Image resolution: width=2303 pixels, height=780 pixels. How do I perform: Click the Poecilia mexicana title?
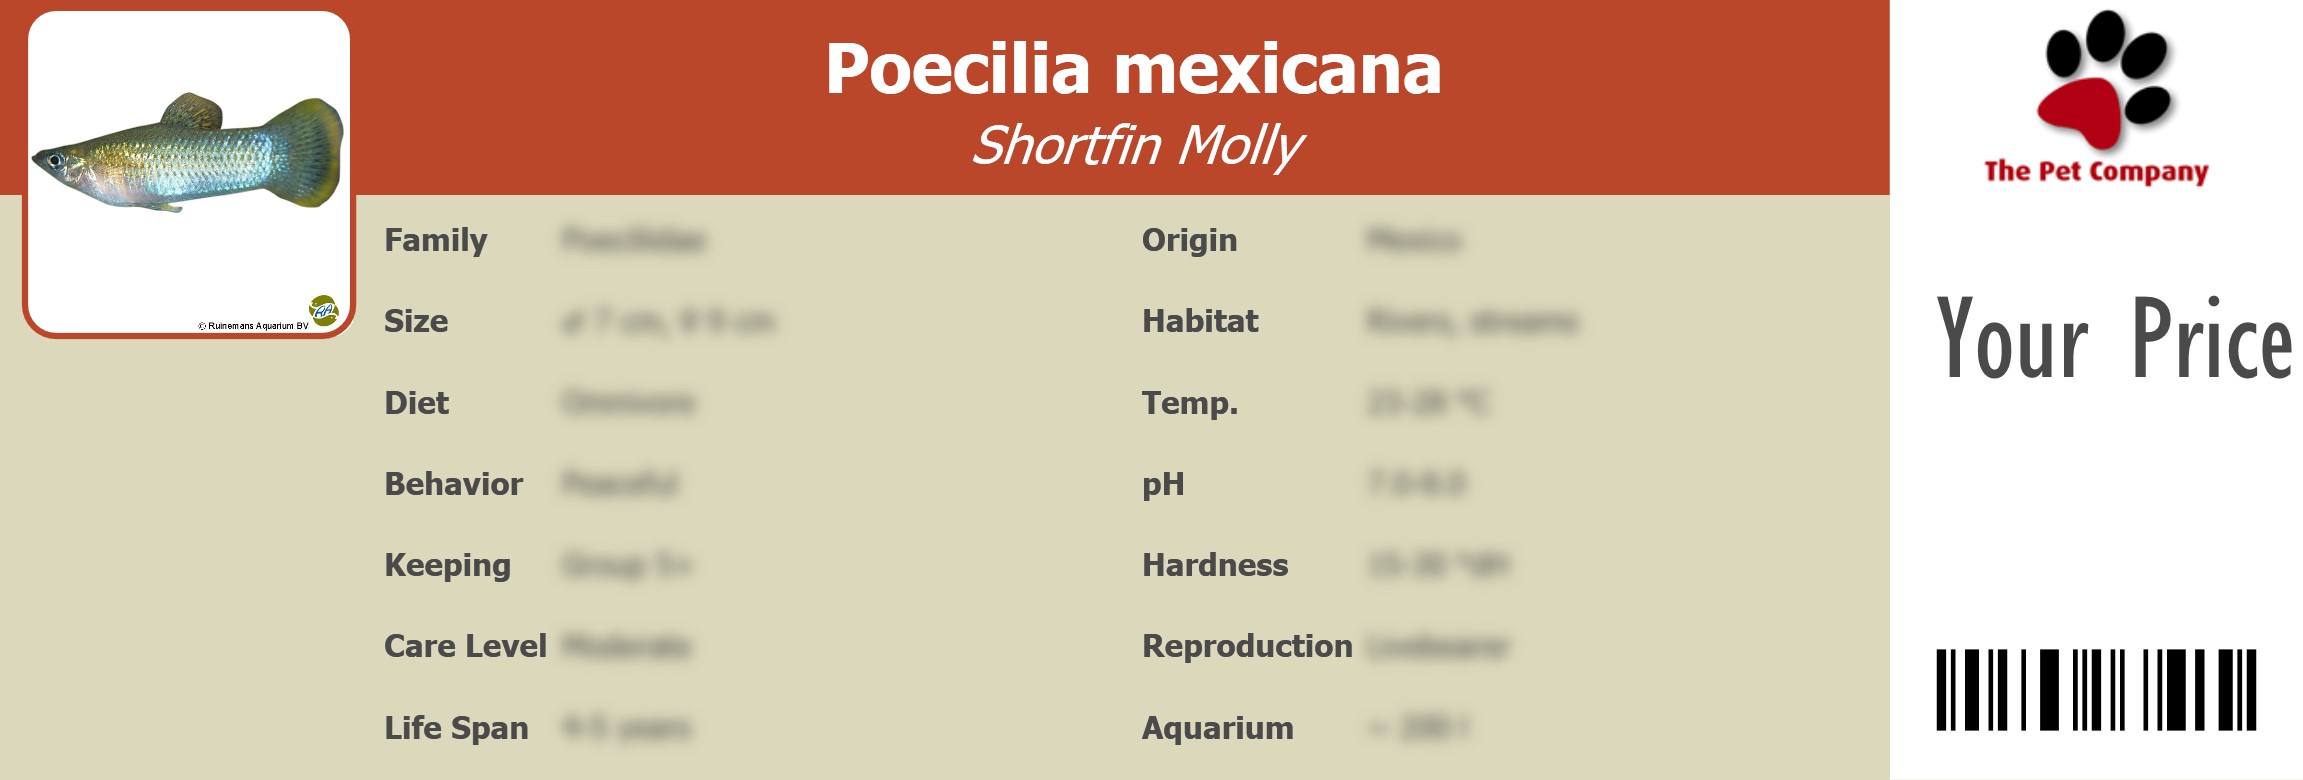1133,69
